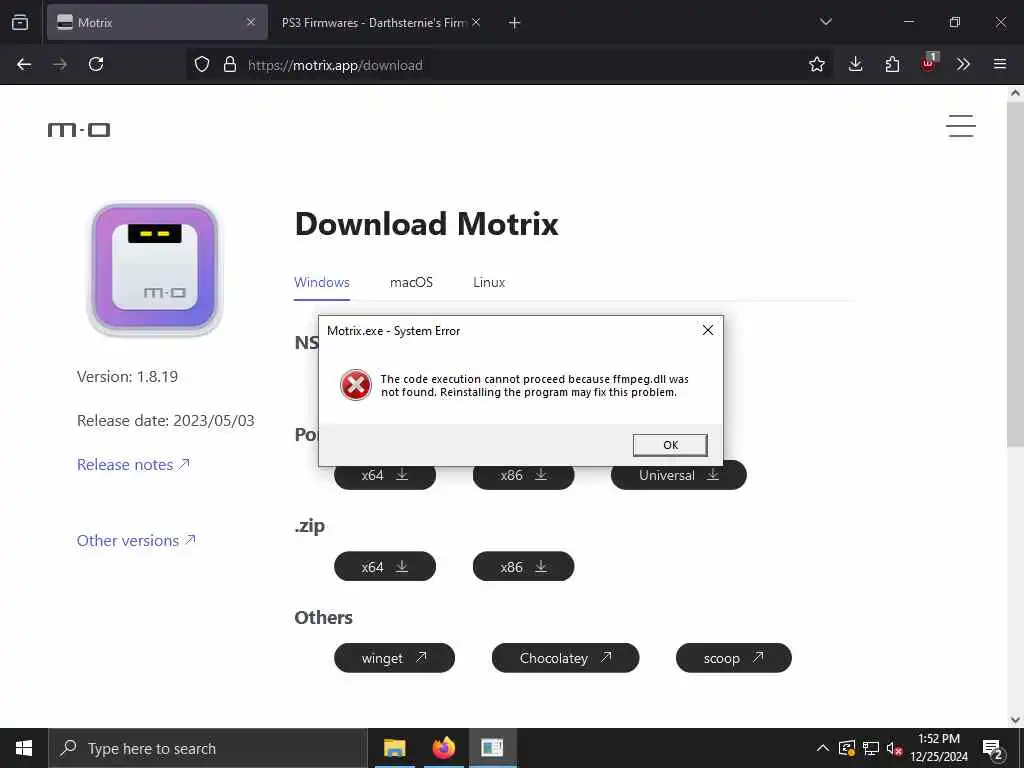Select the Motrix browser tab
Image resolution: width=1024 pixels, height=768 pixels.
[157, 22]
